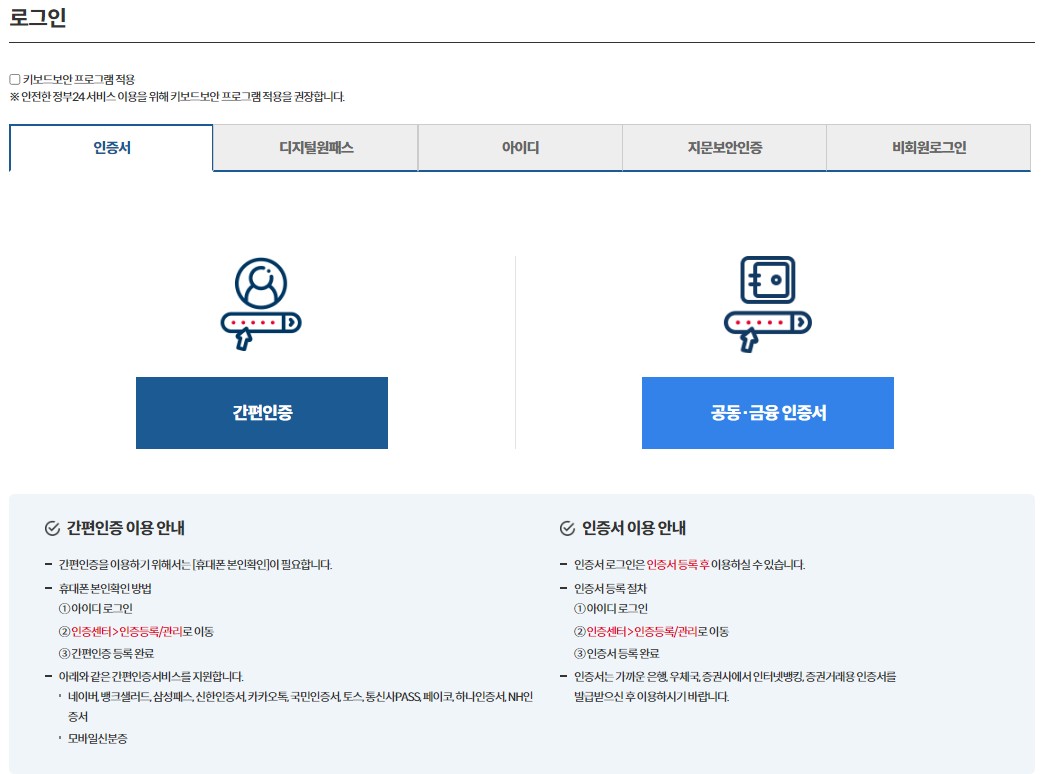Click the 간편인증 button
Viewport: 1041px width, 774px height.
[x=262, y=412]
